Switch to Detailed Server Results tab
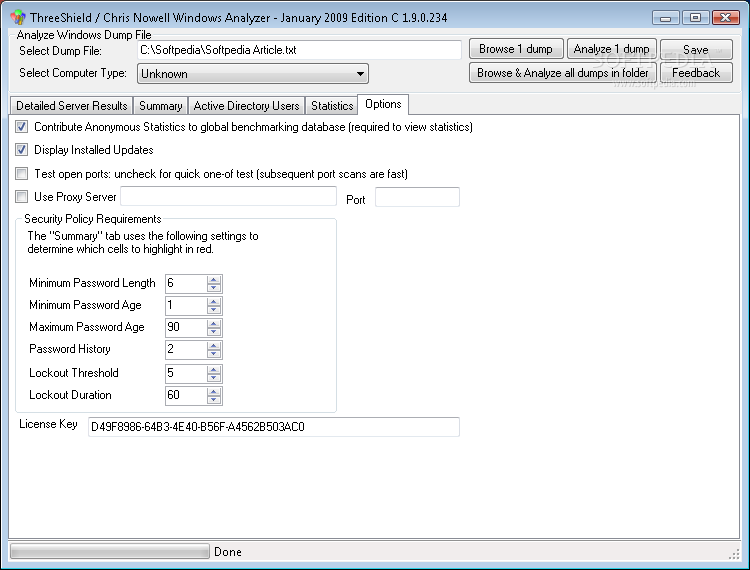This screenshot has width=750, height=570. (x=72, y=106)
